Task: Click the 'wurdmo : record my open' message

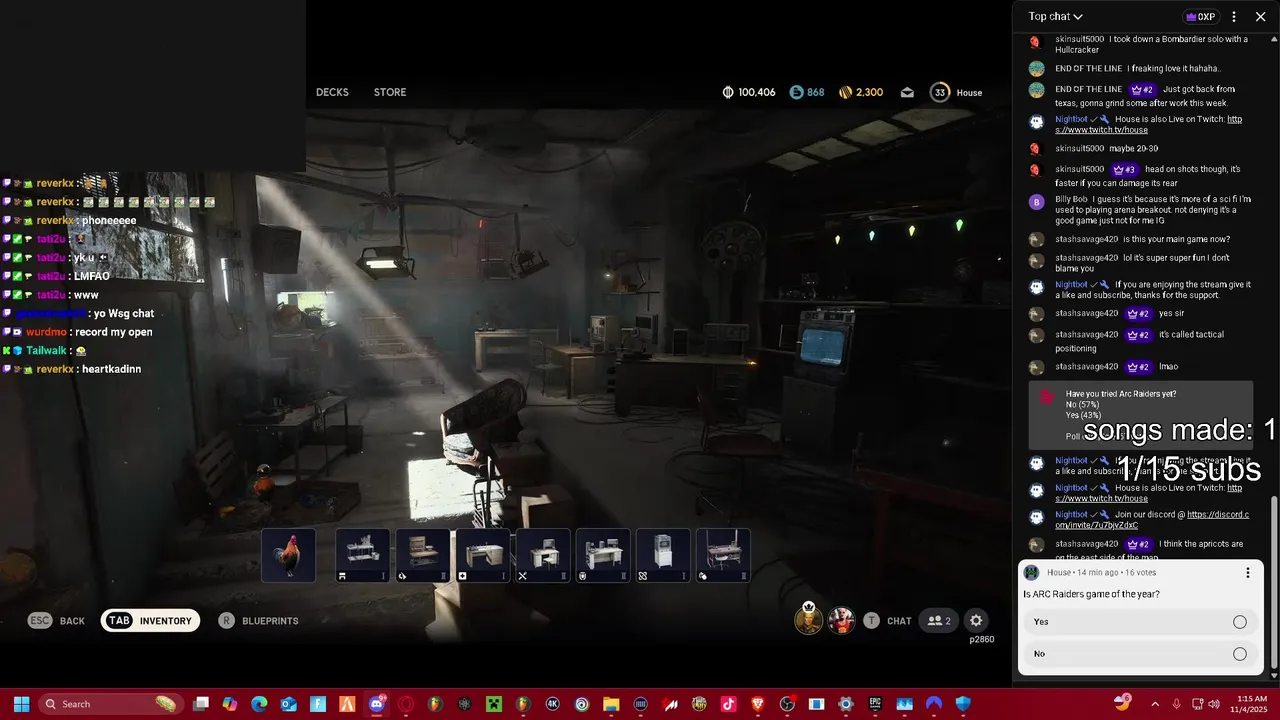Action: point(78,332)
